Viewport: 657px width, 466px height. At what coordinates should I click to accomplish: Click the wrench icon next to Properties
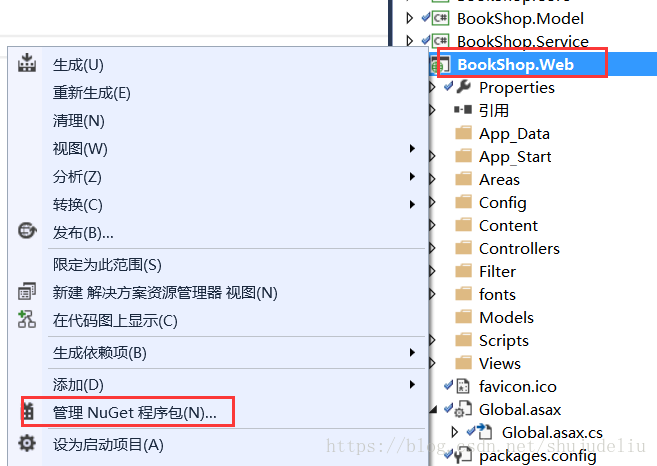[463, 87]
